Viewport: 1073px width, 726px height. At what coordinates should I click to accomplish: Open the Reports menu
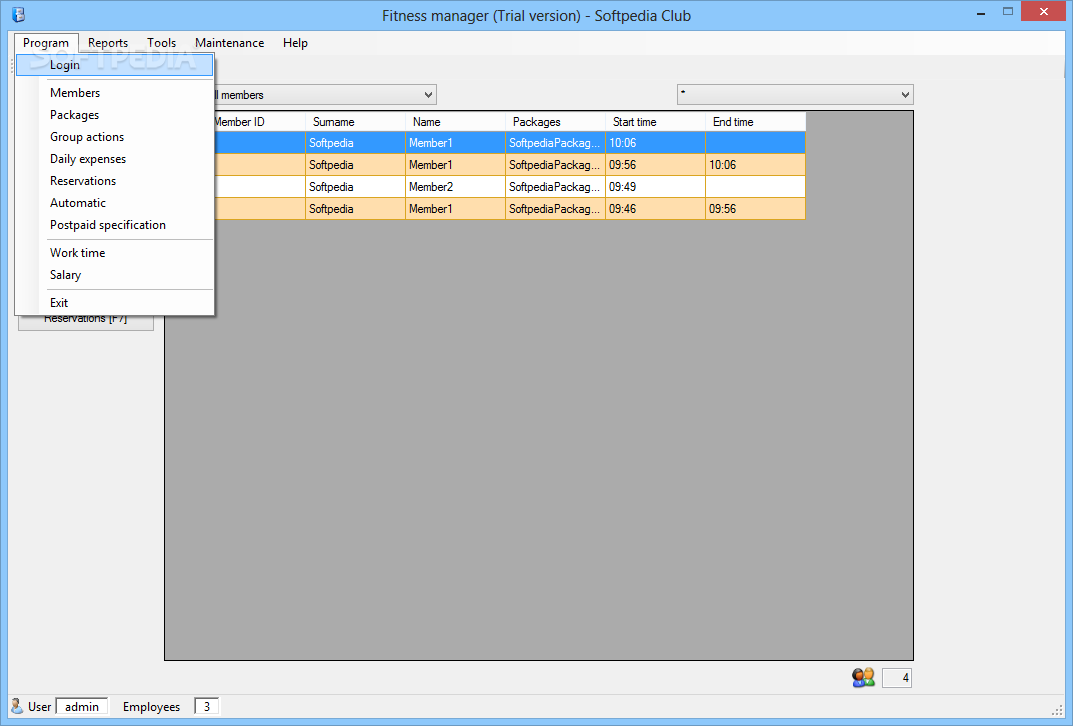(108, 42)
